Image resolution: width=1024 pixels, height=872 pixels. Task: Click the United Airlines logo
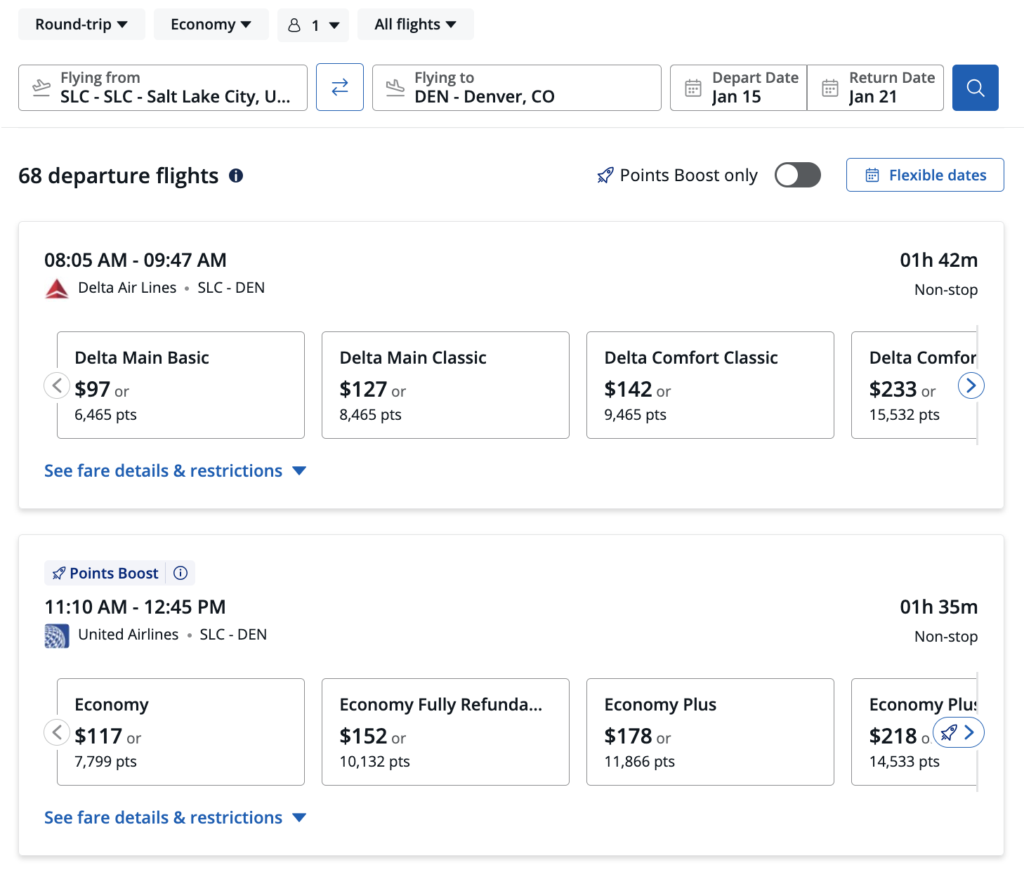(57, 635)
